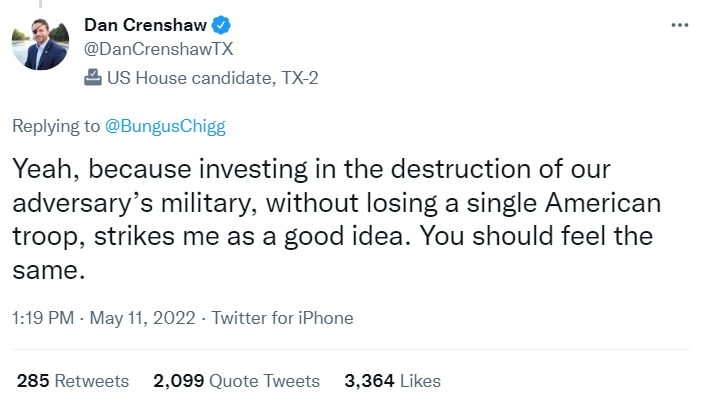The width and height of the screenshot is (710, 394).
Task: Open the @DanCrenshawTX handle
Action: pyautogui.click(x=158, y=49)
